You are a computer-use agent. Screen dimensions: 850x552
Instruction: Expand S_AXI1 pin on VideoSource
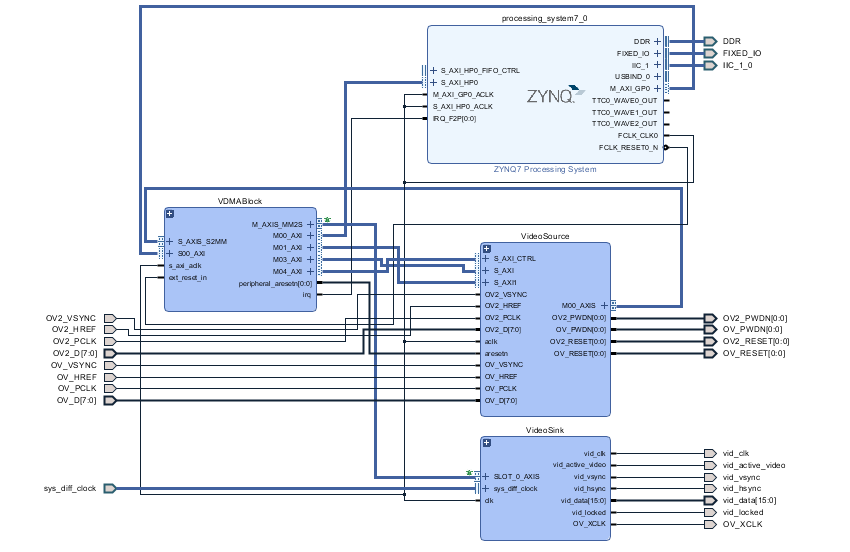(486, 282)
